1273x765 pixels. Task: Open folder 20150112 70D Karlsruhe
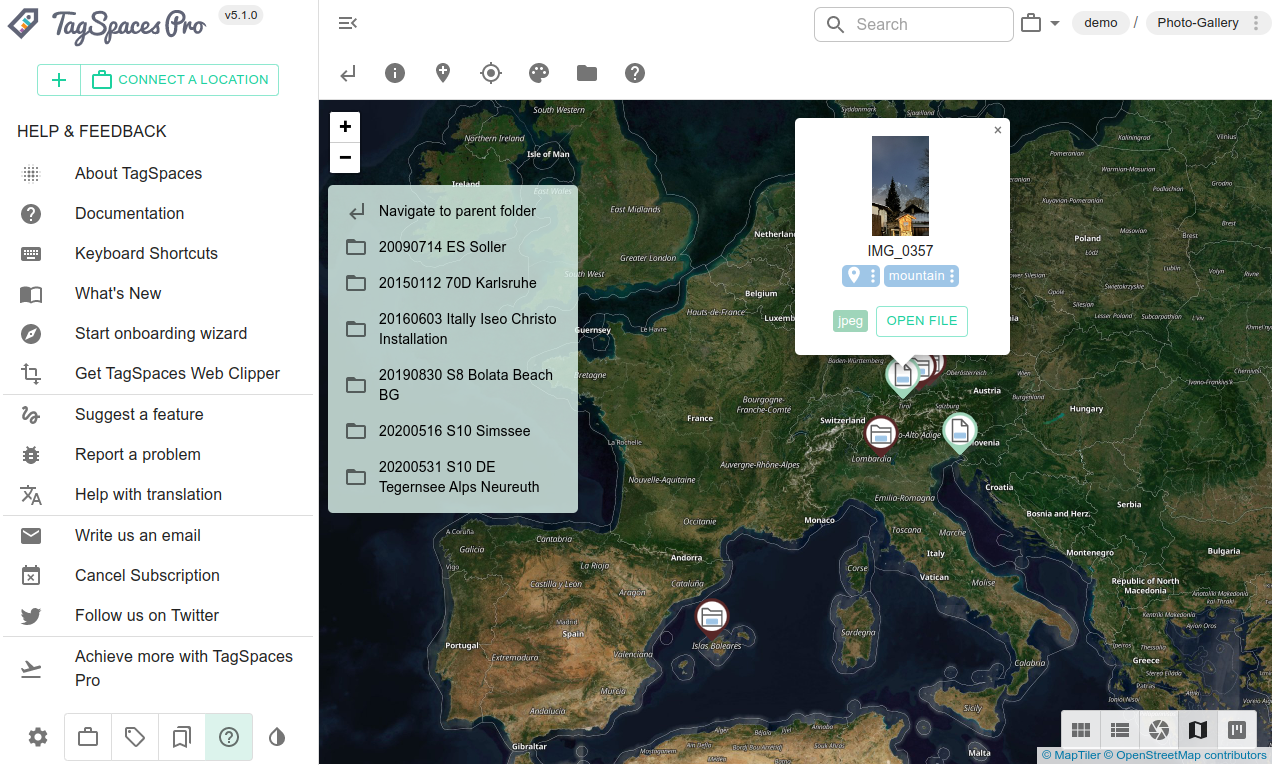pyautogui.click(x=453, y=283)
